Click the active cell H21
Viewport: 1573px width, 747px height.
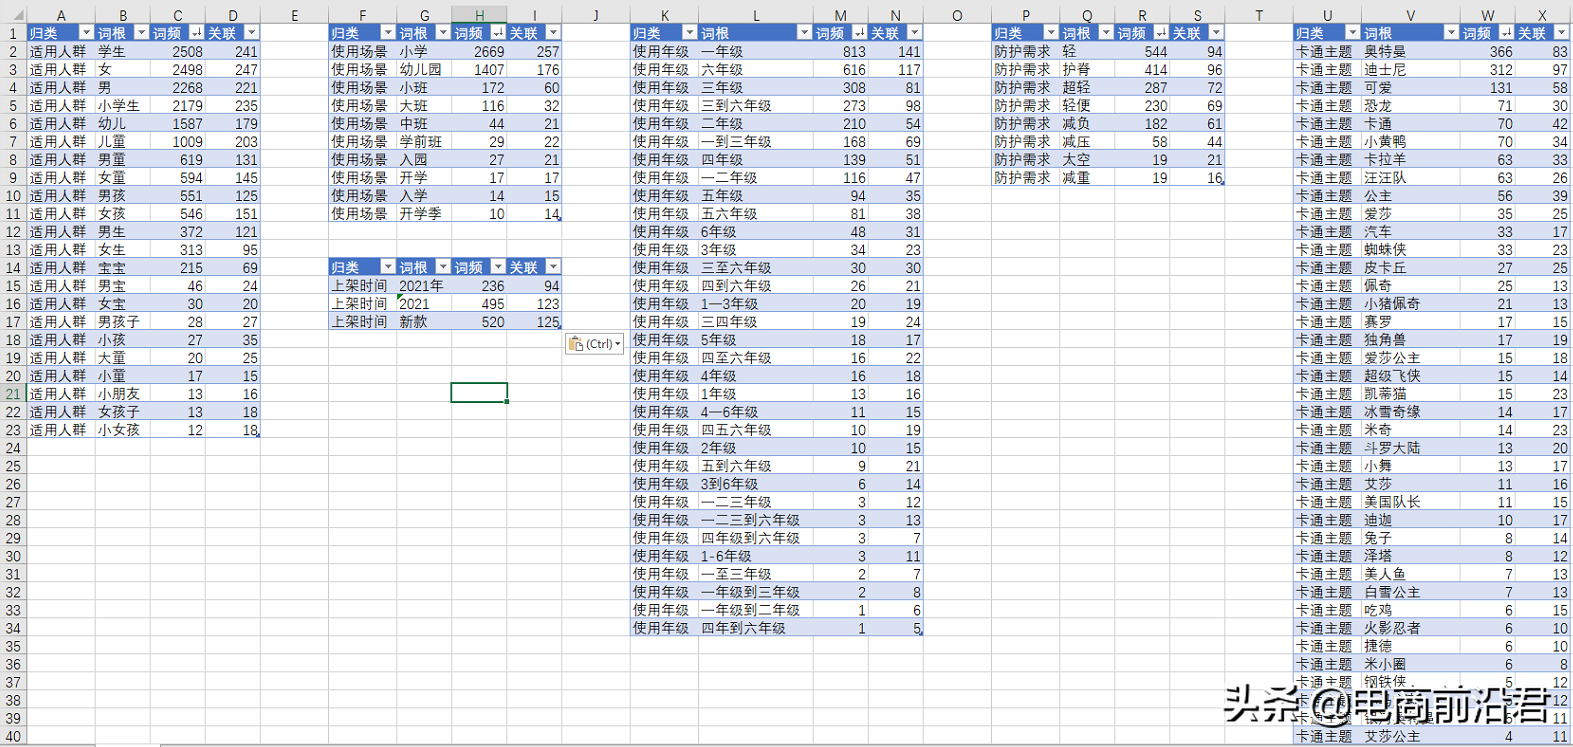[479, 393]
